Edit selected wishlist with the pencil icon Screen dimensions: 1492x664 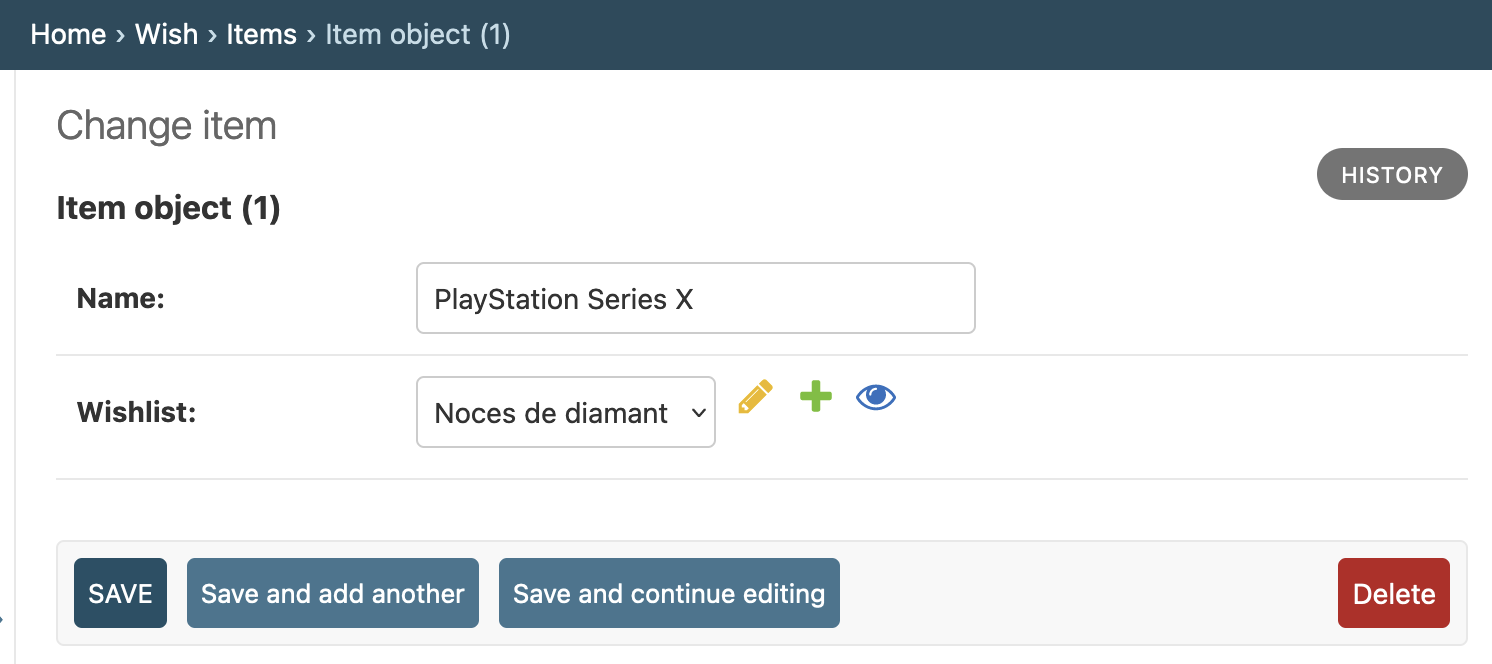(756, 397)
